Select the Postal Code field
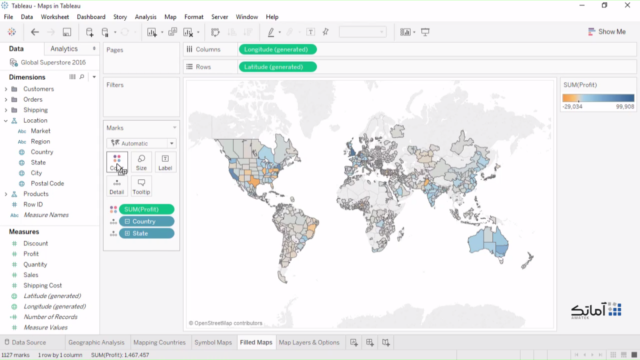The width and height of the screenshot is (640, 360). (47, 184)
